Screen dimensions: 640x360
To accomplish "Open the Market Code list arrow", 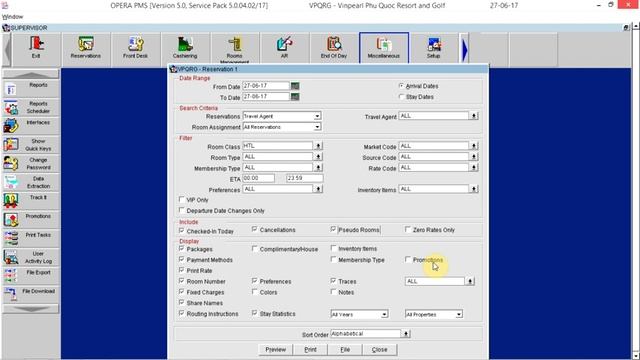I will tap(473, 146).
